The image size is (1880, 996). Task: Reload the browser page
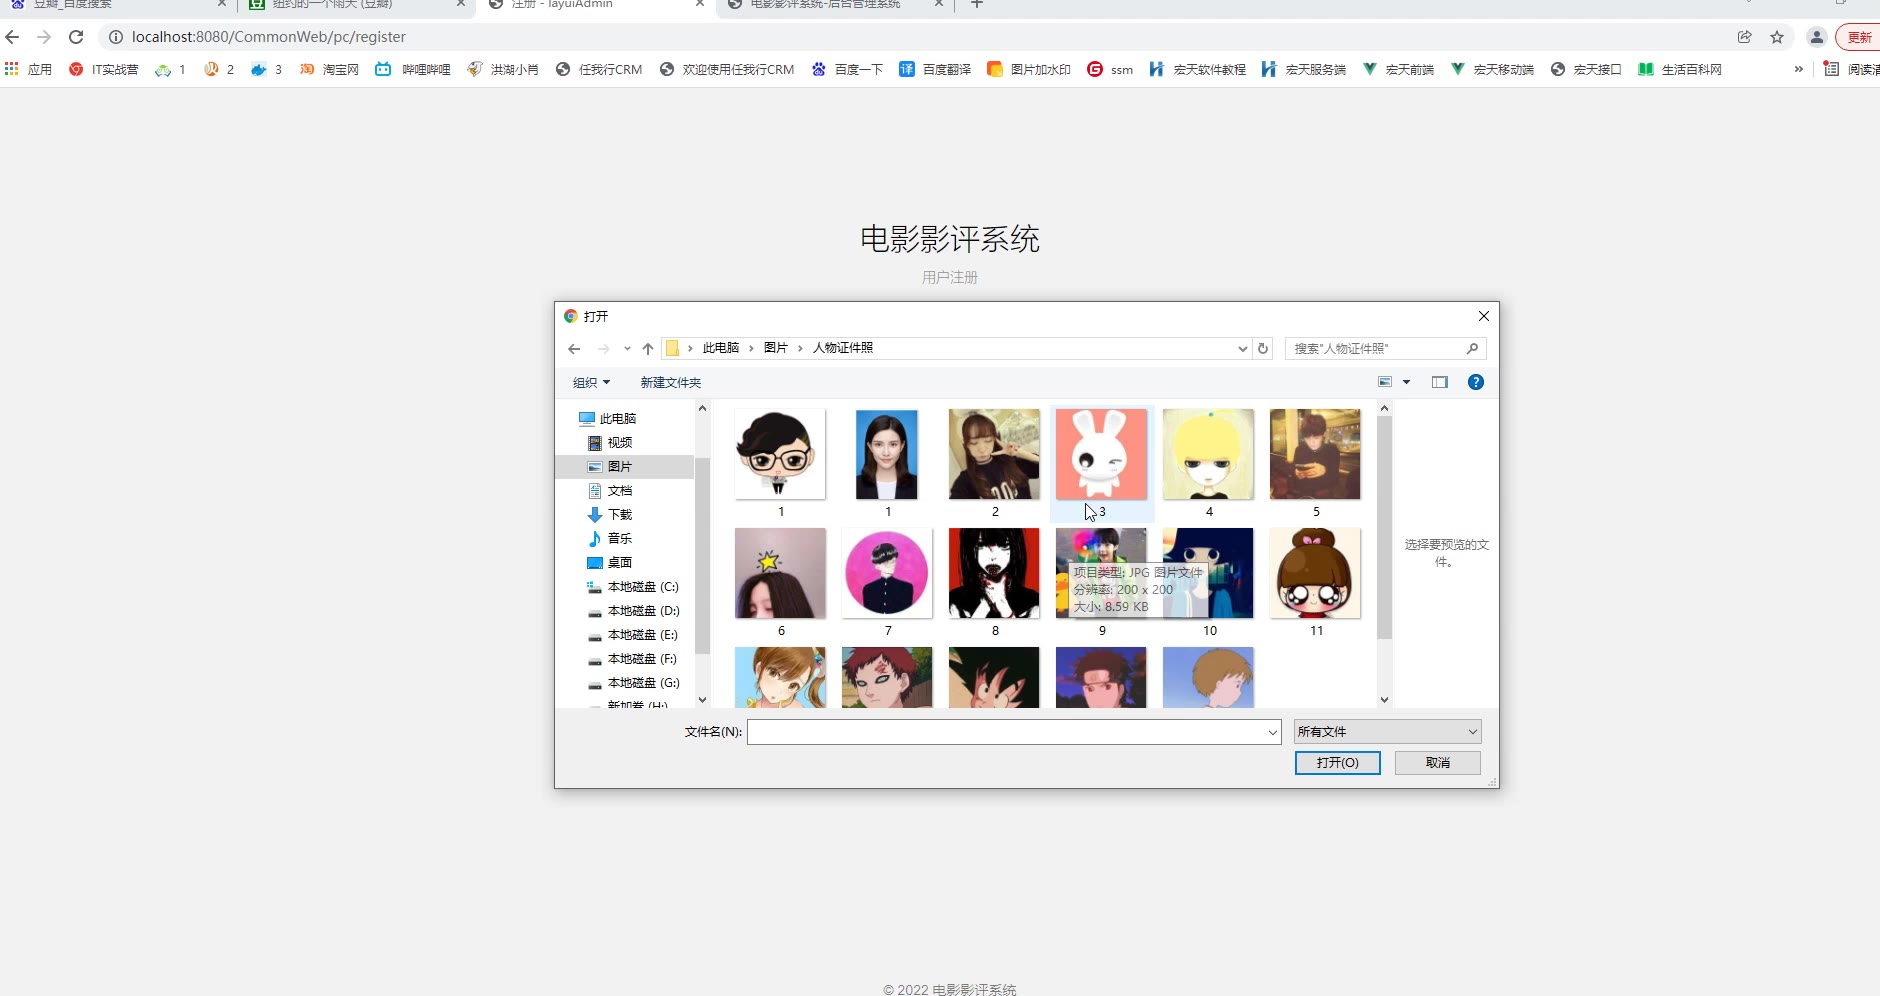pyautogui.click(x=76, y=37)
